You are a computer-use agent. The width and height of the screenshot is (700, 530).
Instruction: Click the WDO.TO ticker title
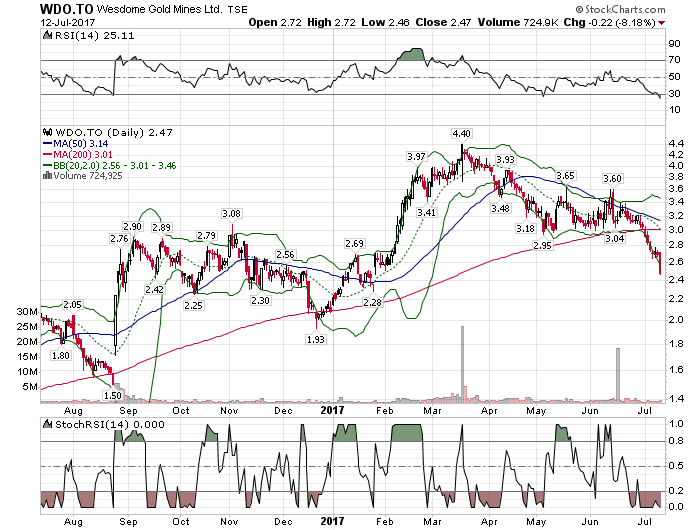point(67,8)
